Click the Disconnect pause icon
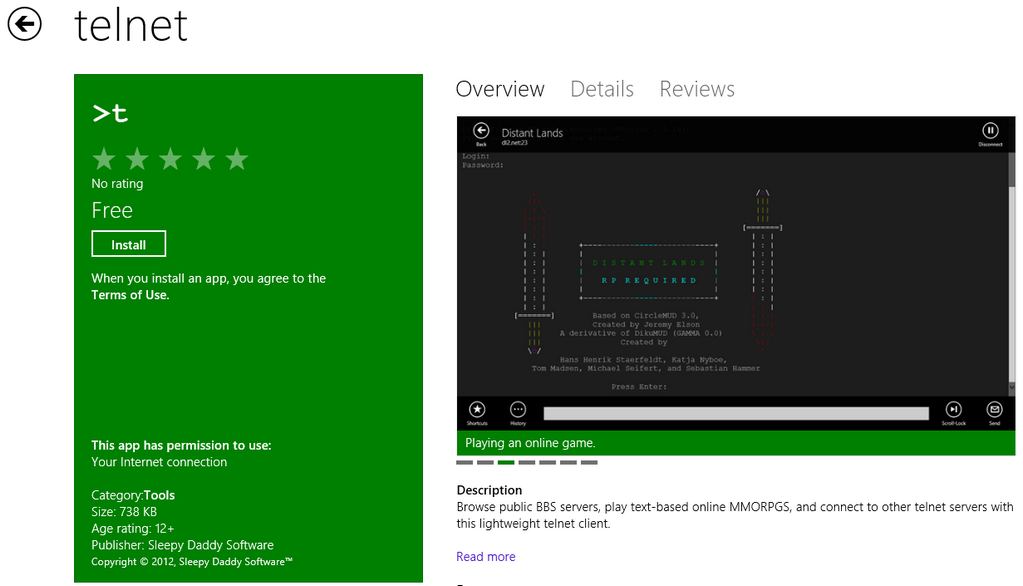Image resolution: width=1023 pixels, height=586 pixels. 989,131
